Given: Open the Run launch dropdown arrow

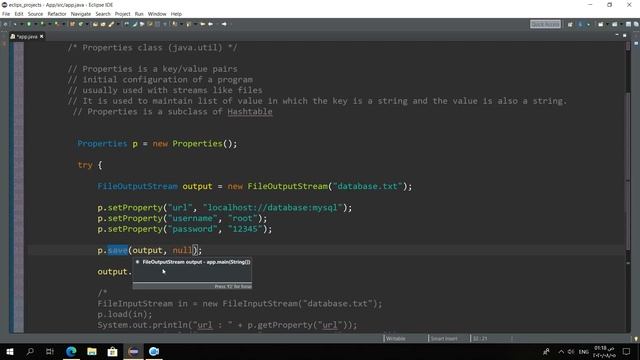Looking at the screenshot, I should pos(36,24).
